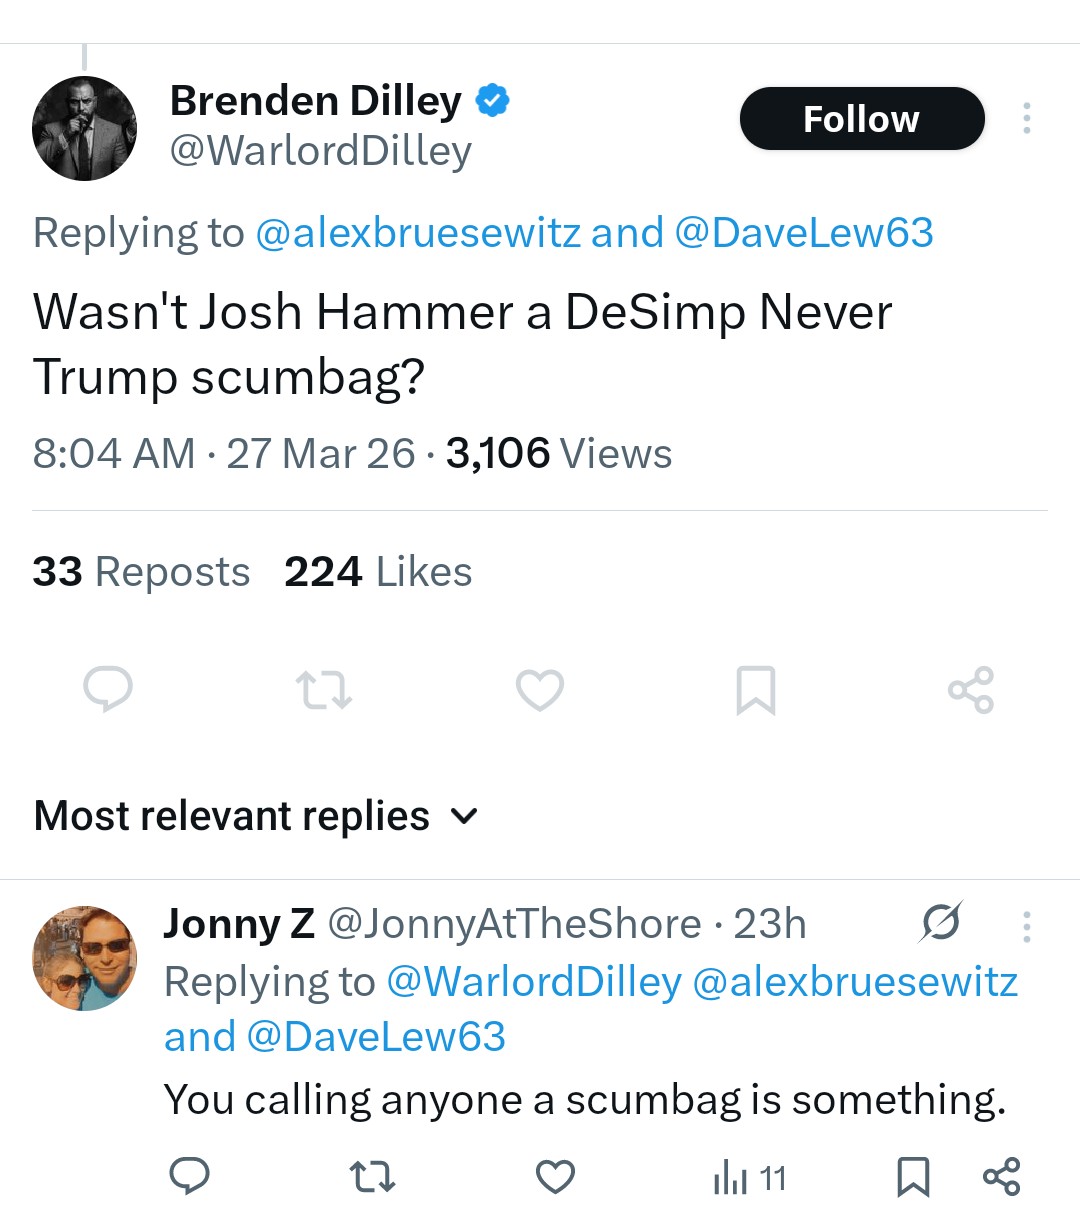1080x1206 pixels.
Task: Open the @alexbruesewitz profile link in Dilley's post
Action: 418,233
